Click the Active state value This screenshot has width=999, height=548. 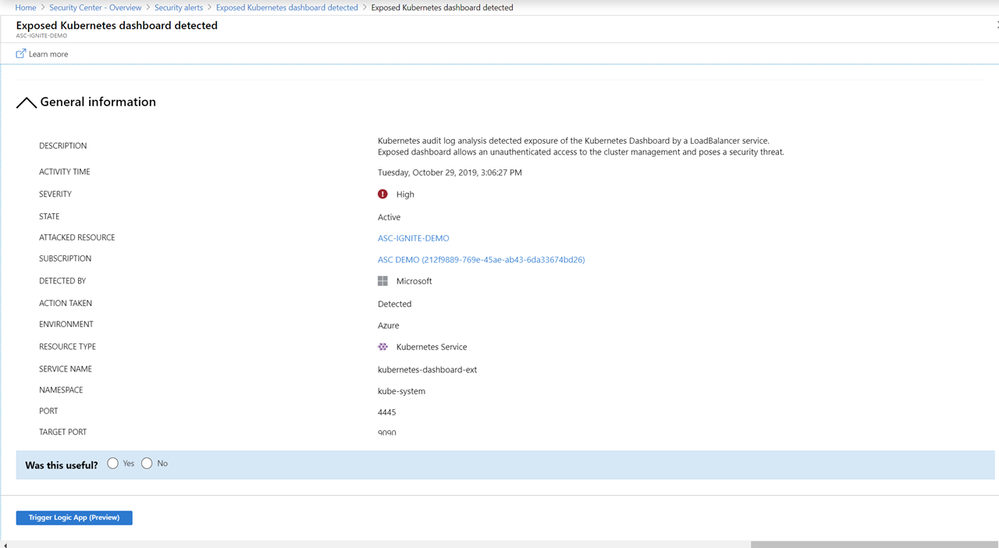[389, 217]
